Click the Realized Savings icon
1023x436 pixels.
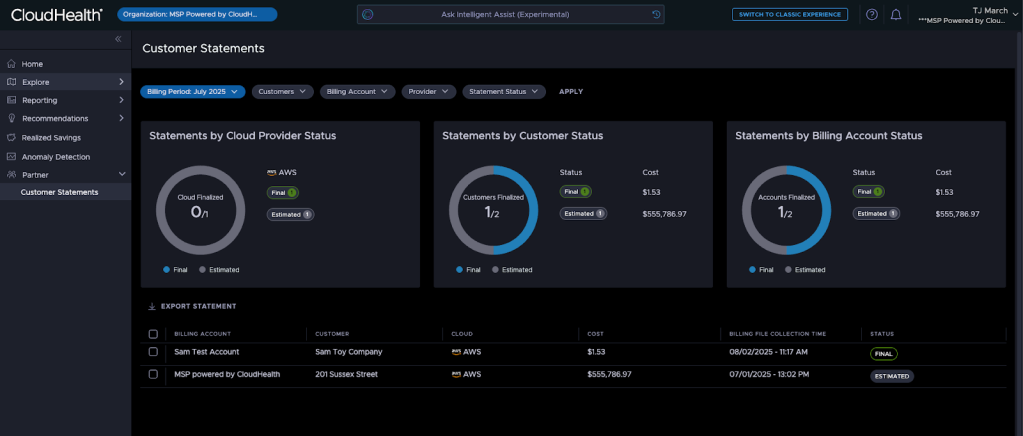11,138
